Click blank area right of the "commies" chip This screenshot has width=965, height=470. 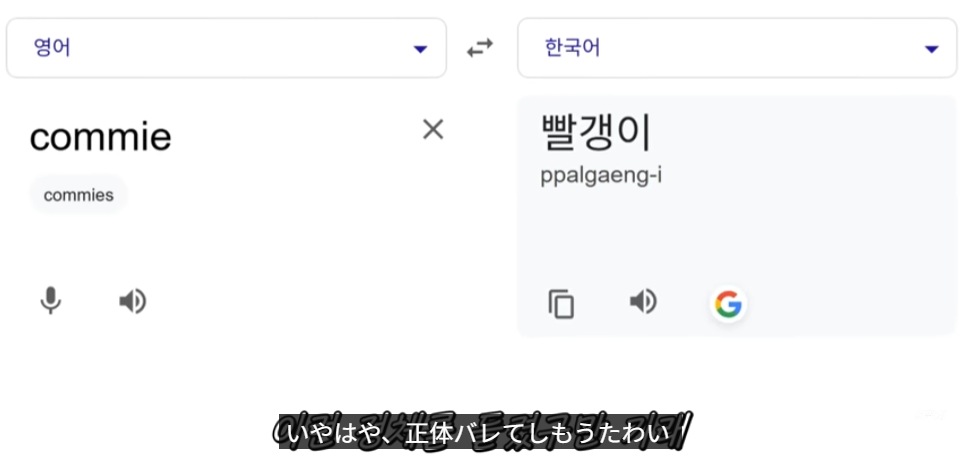tap(280, 195)
